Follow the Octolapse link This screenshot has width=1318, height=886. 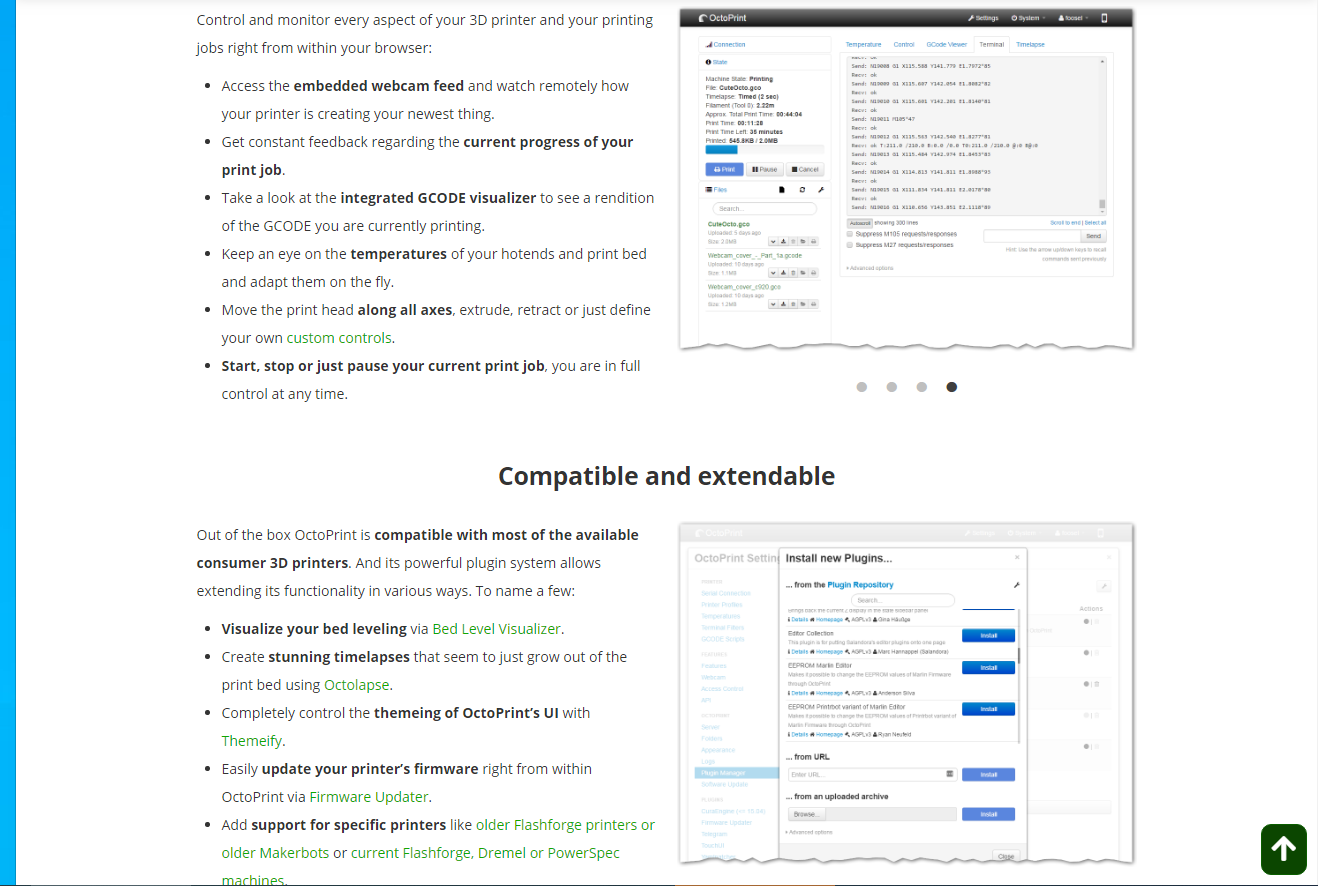pyautogui.click(x=356, y=685)
